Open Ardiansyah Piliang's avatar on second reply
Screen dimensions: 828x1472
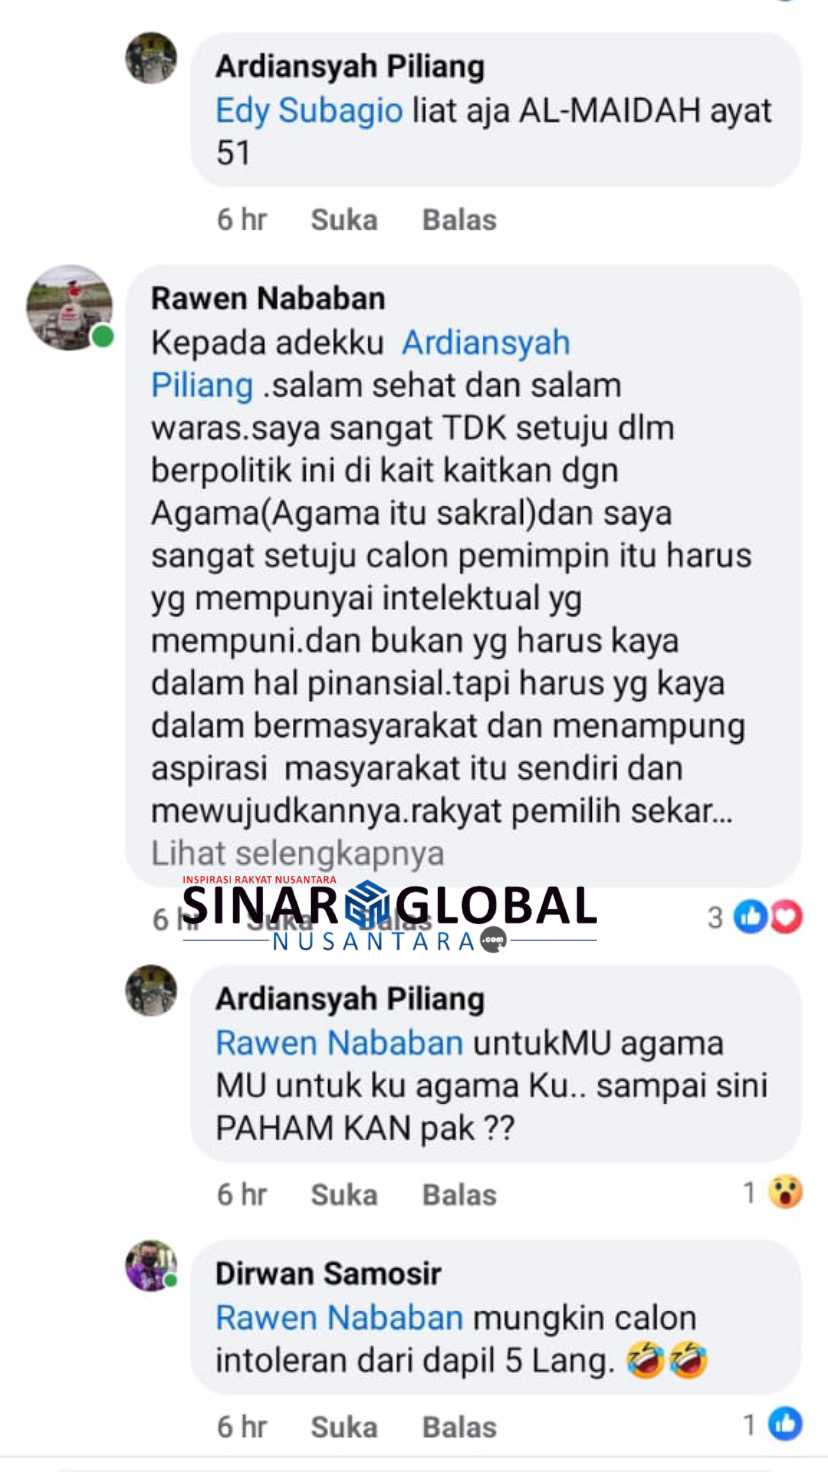pos(151,990)
